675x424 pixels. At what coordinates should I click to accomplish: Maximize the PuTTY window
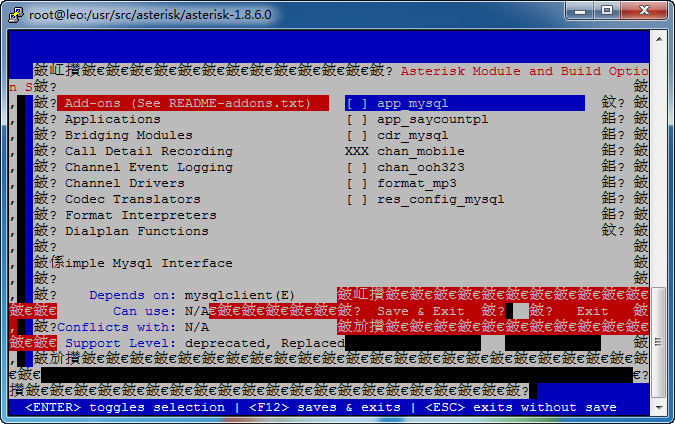pos(607,10)
